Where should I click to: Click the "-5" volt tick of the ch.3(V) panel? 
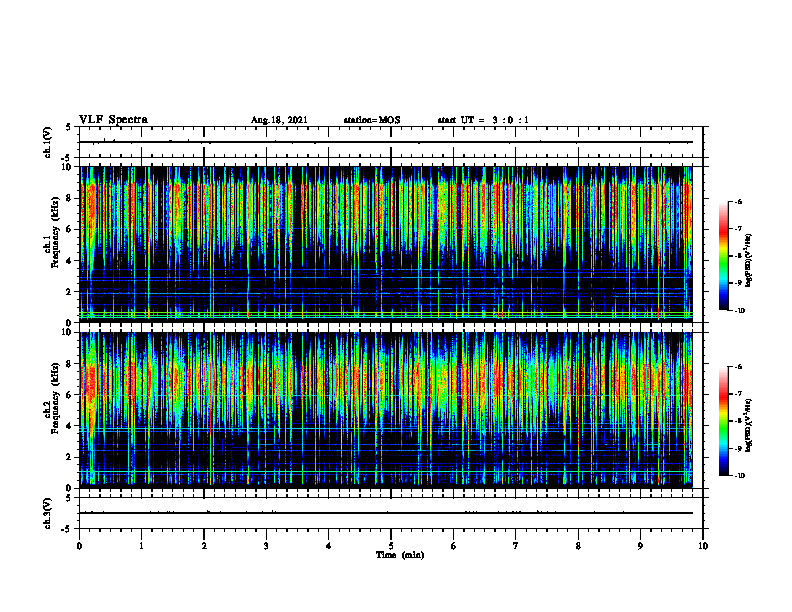click(67, 529)
